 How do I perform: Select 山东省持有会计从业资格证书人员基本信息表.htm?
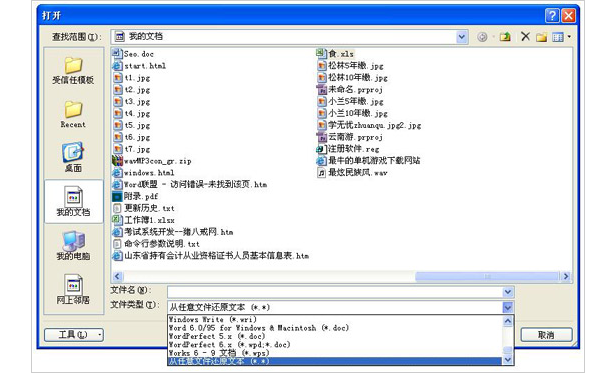(x=211, y=256)
